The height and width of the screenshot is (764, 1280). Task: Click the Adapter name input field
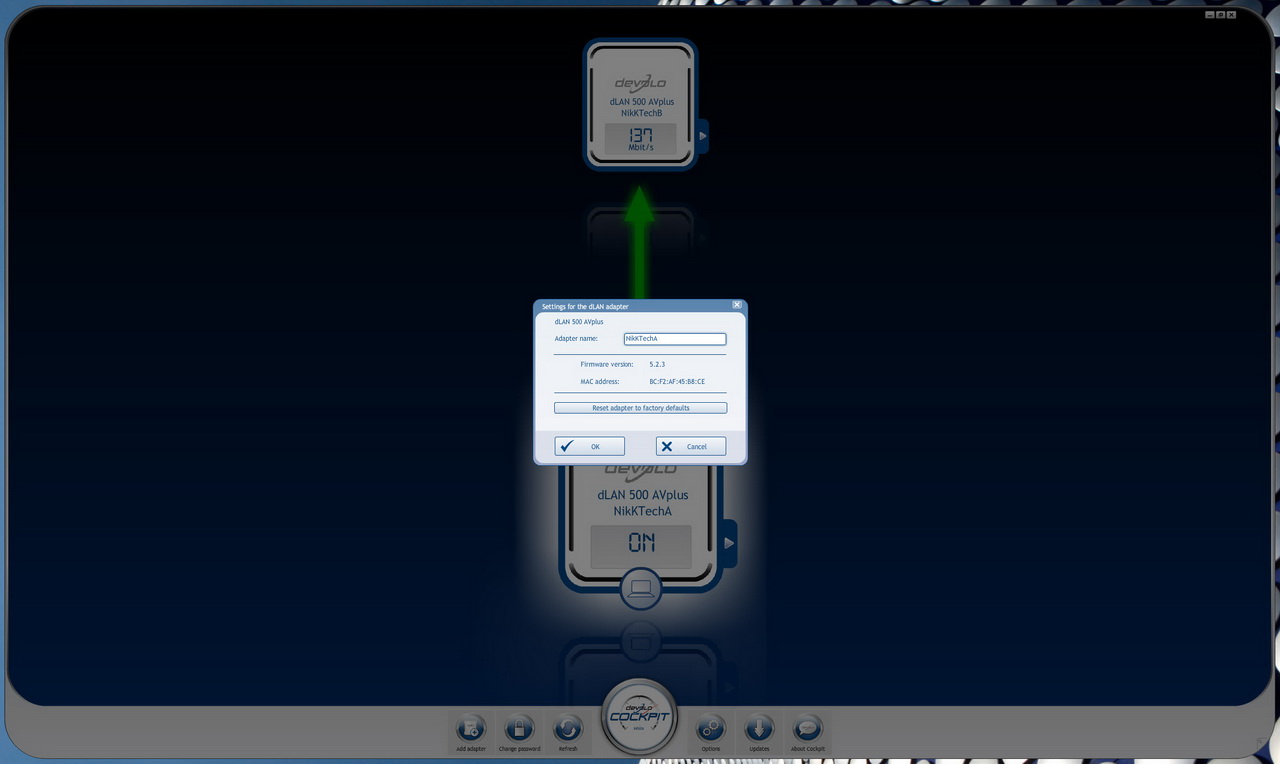pyautogui.click(x=675, y=339)
